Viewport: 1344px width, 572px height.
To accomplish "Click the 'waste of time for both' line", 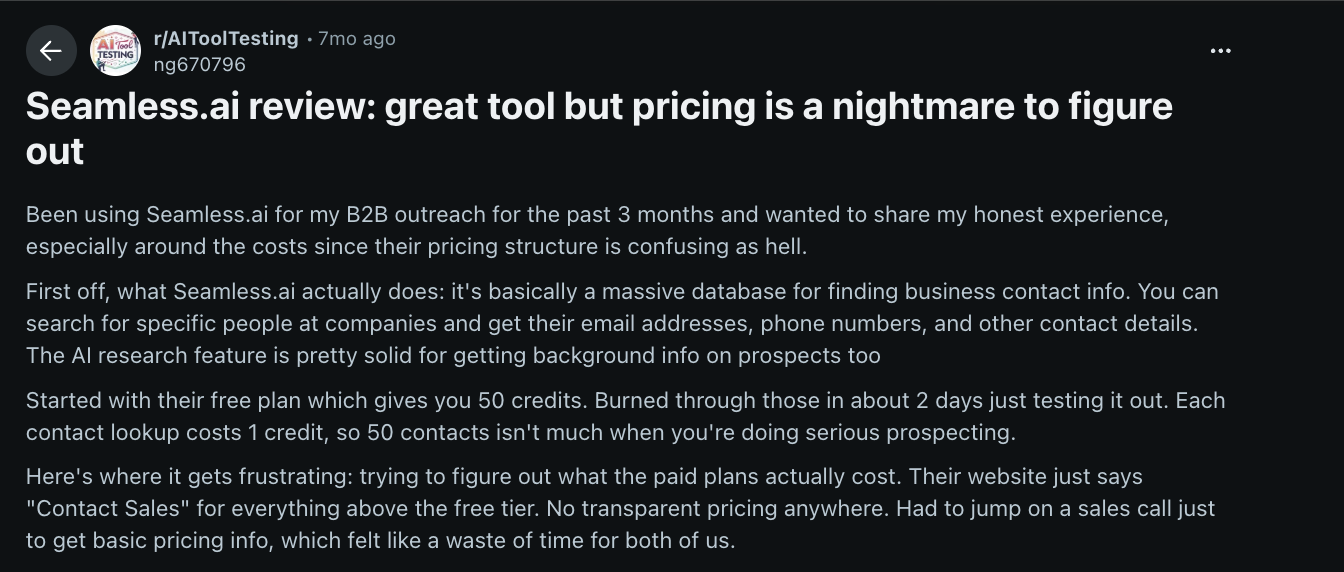I will click(590, 541).
